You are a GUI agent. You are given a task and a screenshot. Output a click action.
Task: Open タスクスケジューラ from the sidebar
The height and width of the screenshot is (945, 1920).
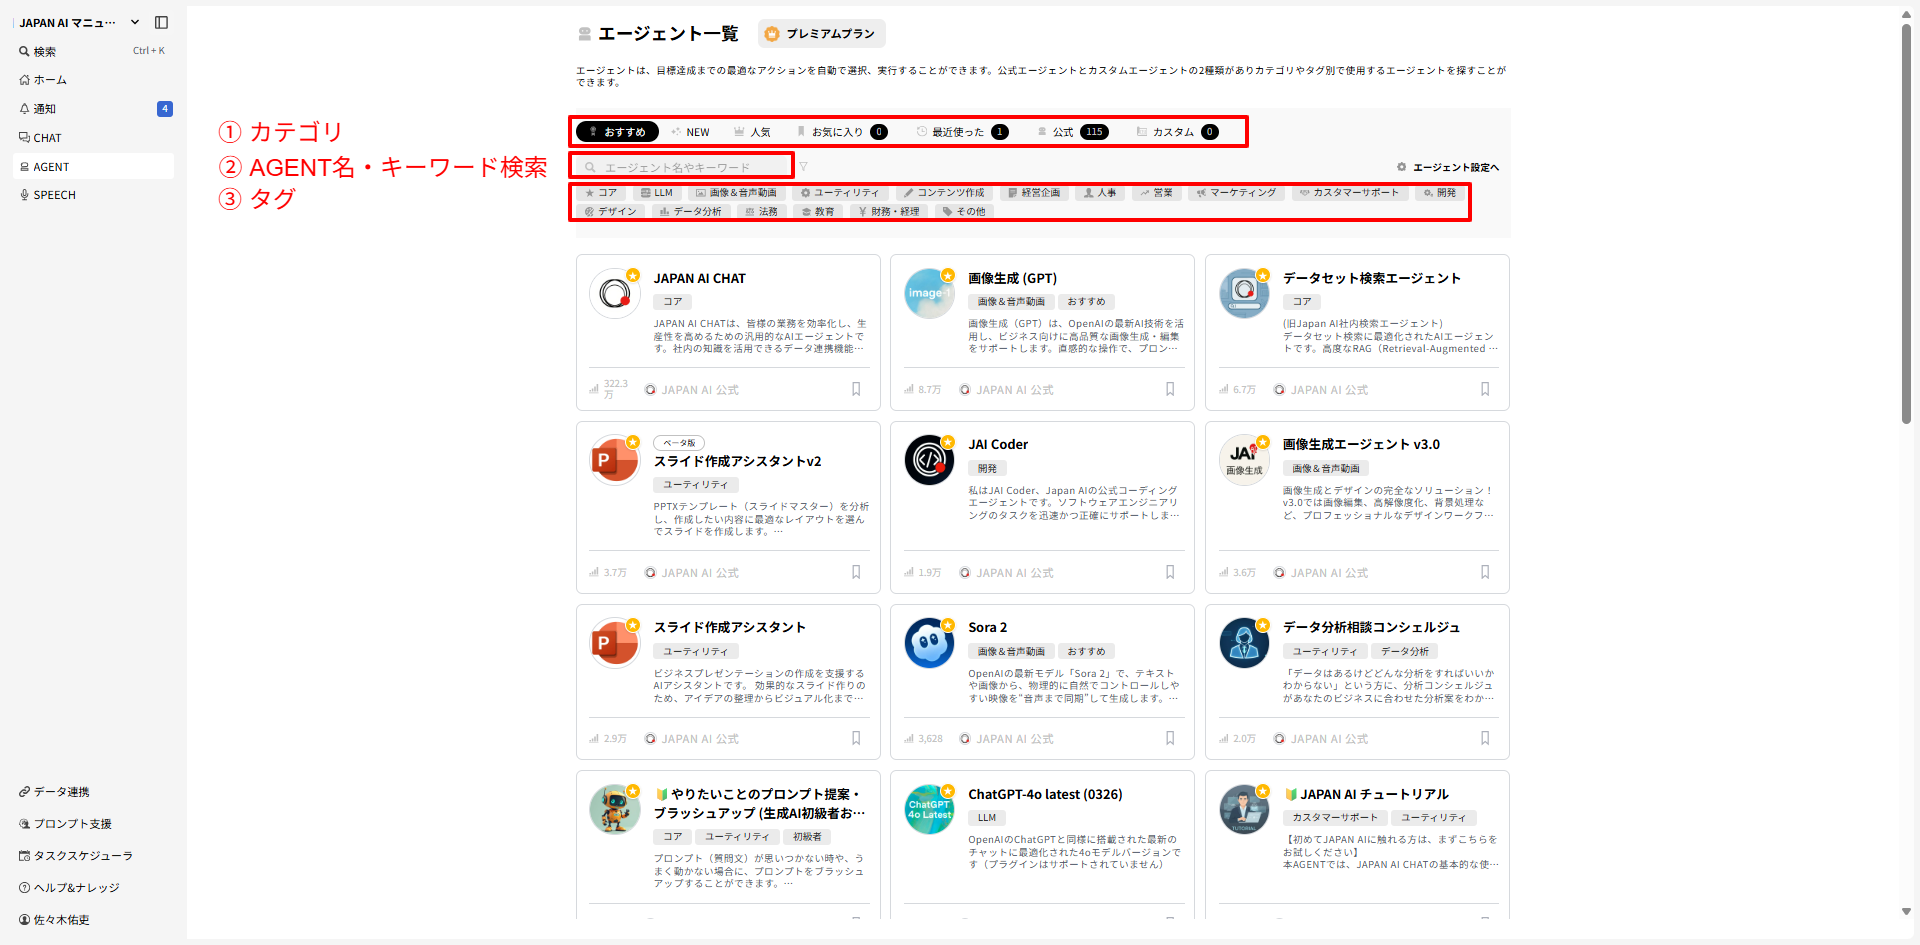tap(76, 856)
